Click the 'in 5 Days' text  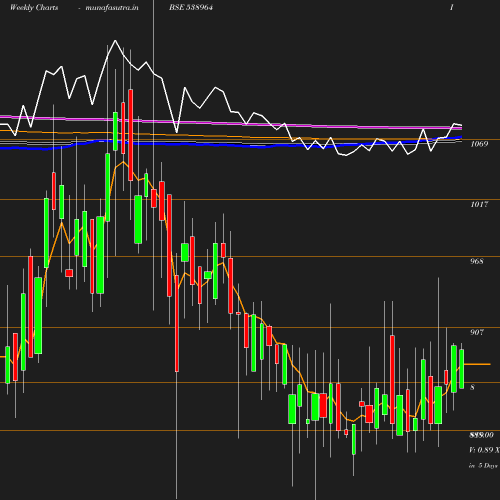(483, 466)
